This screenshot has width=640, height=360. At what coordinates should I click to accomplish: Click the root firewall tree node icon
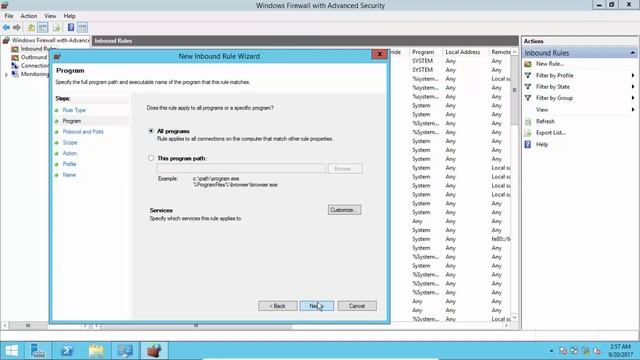tap(6, 40)
